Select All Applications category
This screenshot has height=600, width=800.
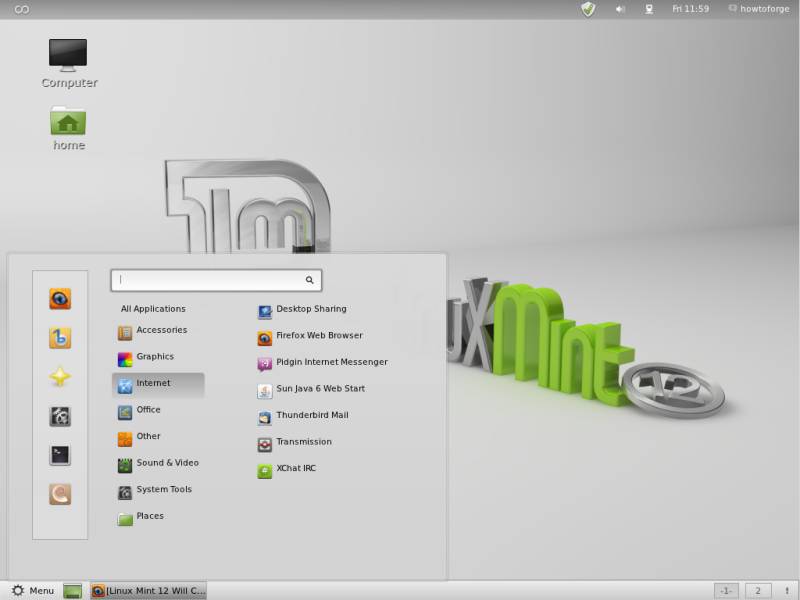click(153, 309)
